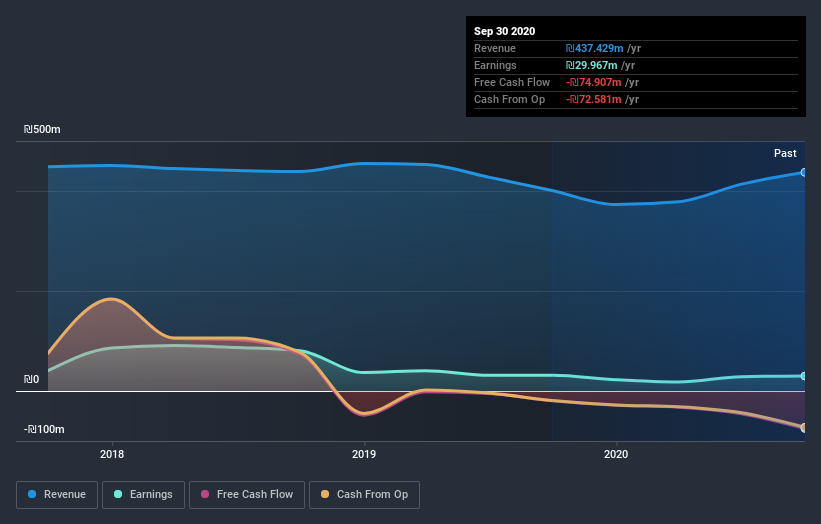The height and width of the screenshot is (524, 821).
Task: Click the -₪72.581m cash from op value
Action: 594,99
